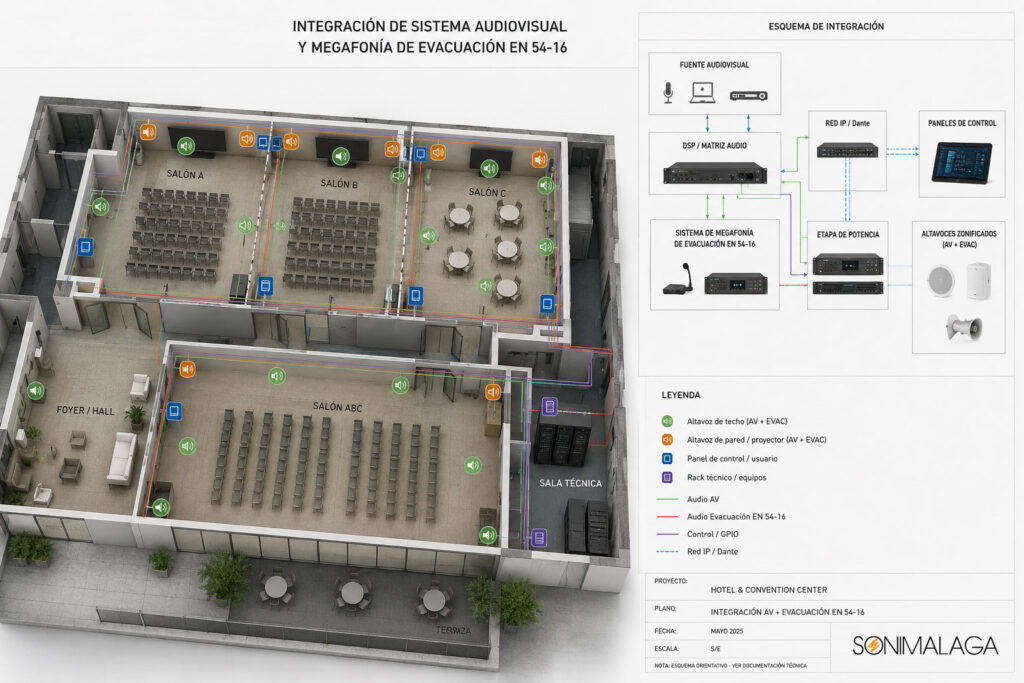This screenshot has width=1024, height=683.
Task: Click the 'SALA TÉCNICA' label
Action: (x=570, y=483)
